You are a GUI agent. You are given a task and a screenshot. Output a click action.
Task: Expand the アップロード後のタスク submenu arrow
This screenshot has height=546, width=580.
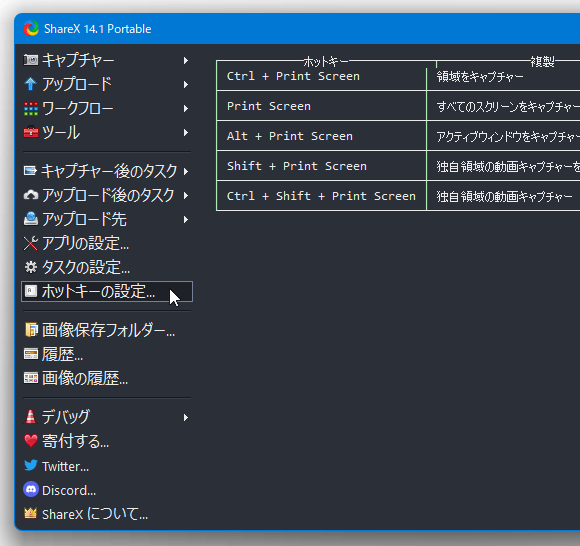pyautogui.click(x=186, y=195)
